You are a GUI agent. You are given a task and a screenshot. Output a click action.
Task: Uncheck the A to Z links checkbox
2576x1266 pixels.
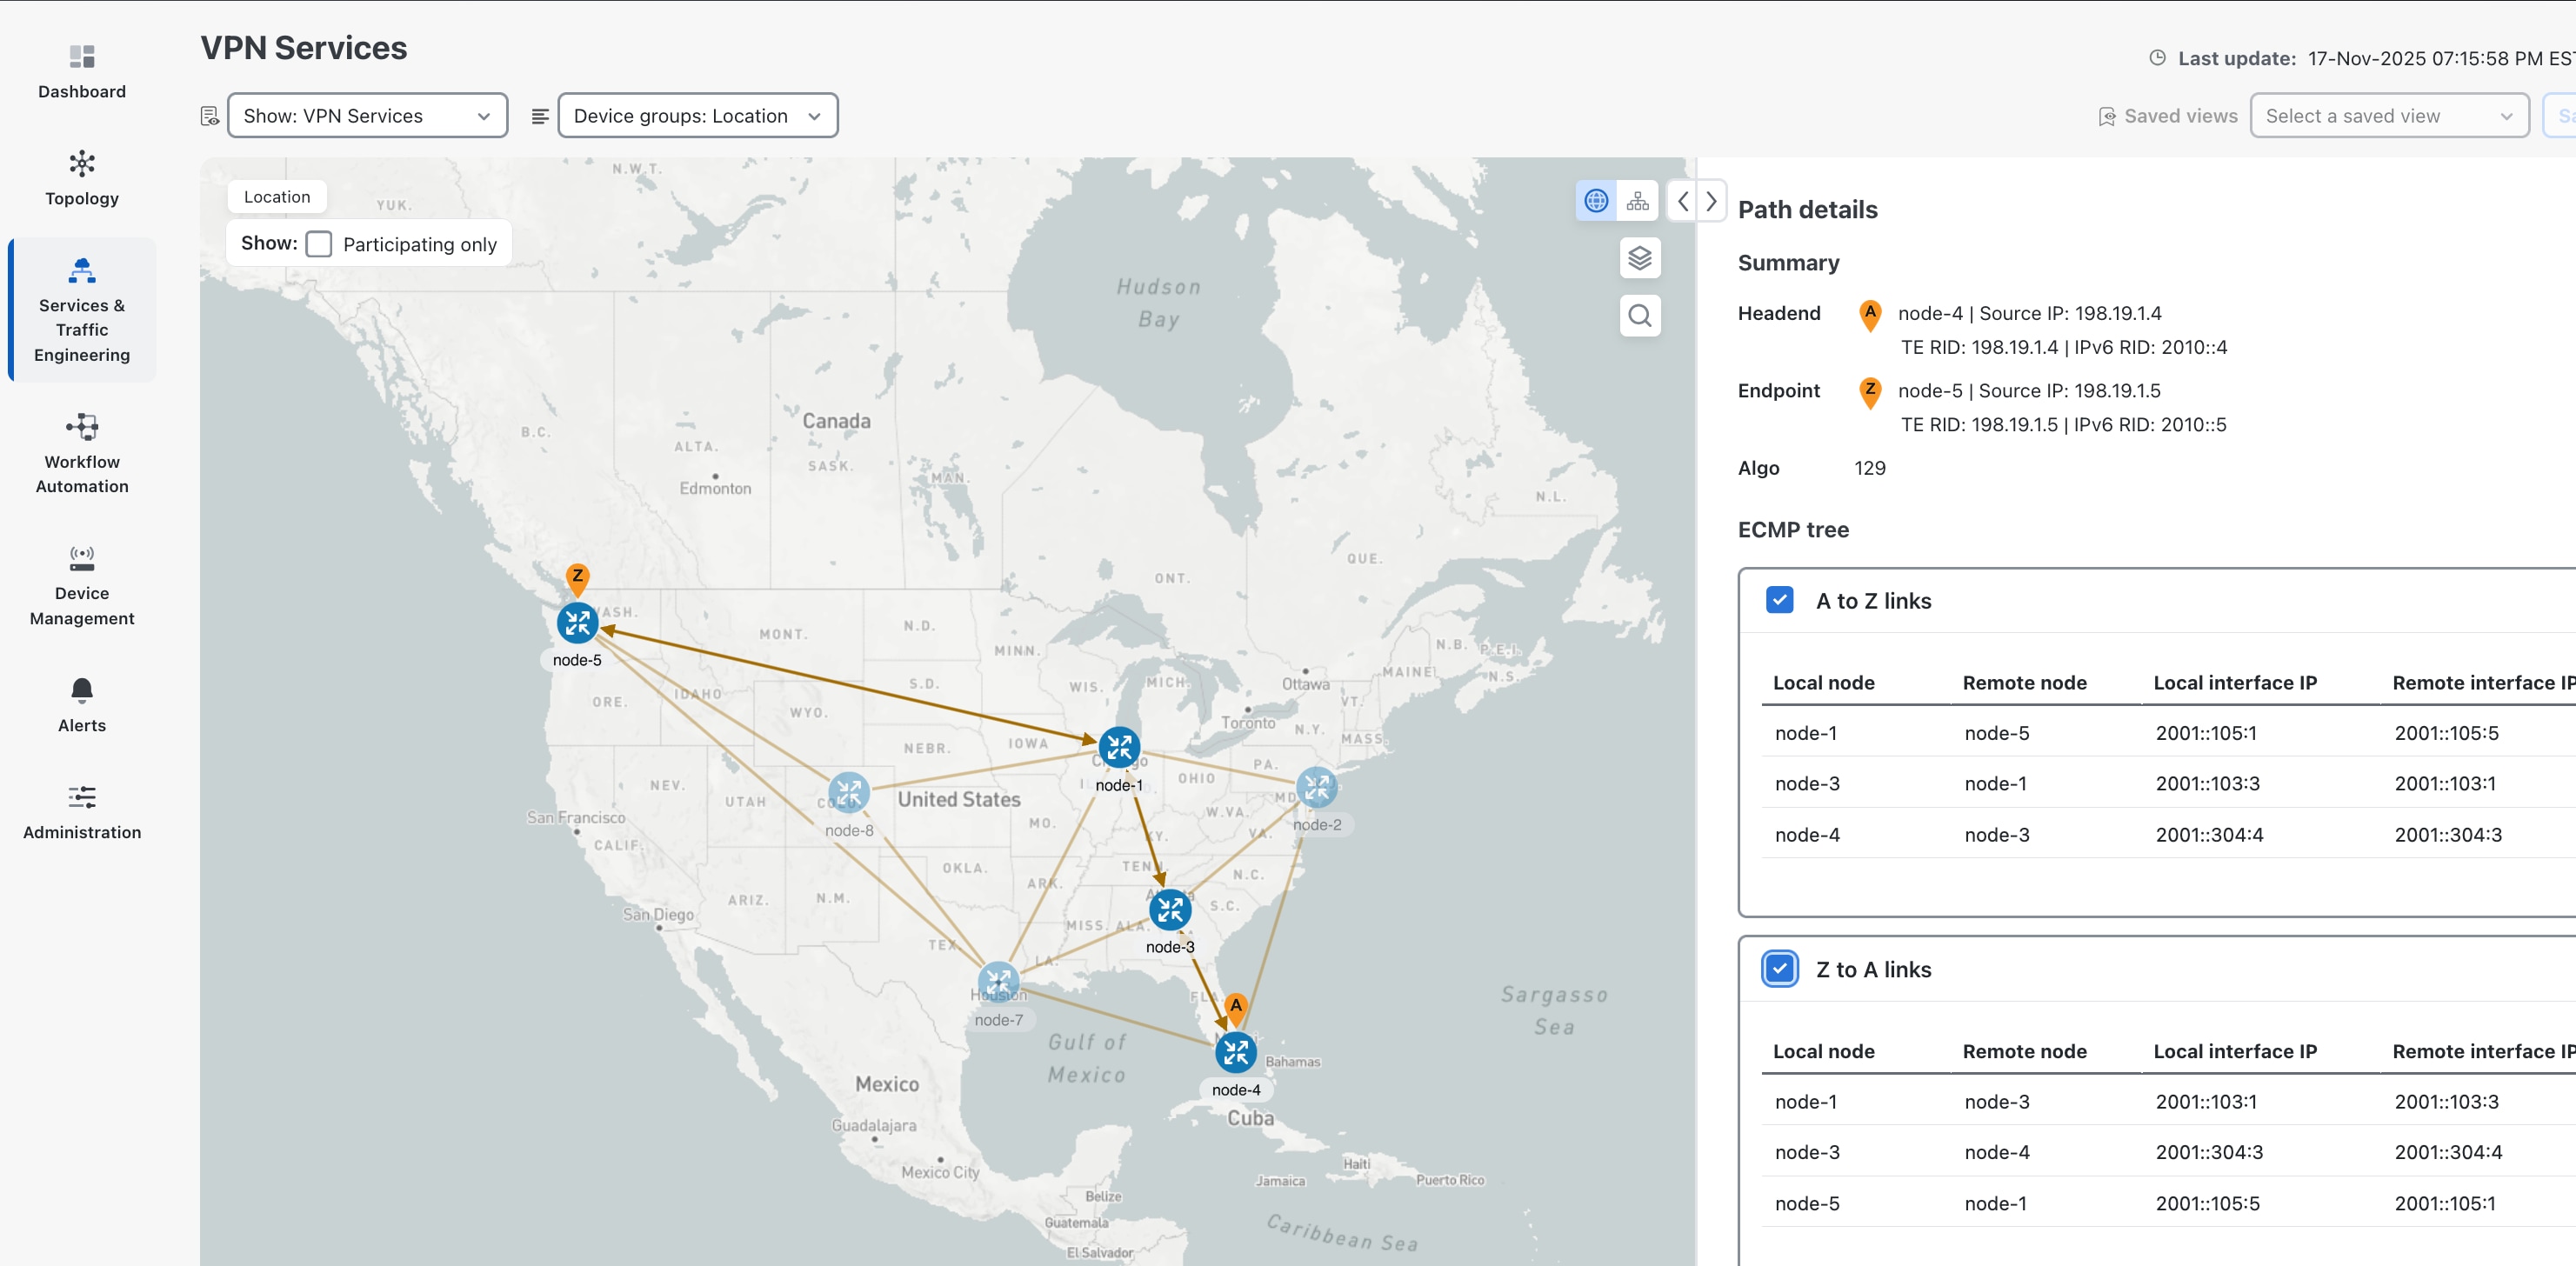click(1780, 600)
